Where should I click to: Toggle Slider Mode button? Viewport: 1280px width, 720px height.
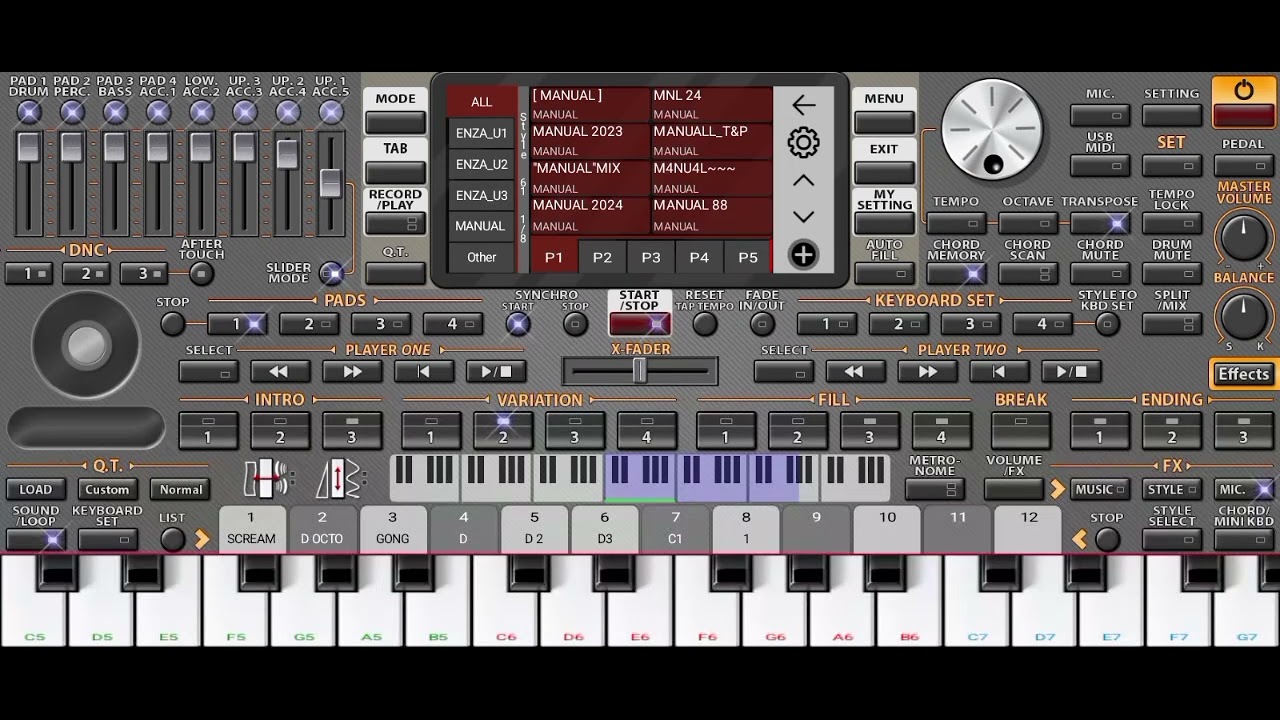(x=330, y=272)
